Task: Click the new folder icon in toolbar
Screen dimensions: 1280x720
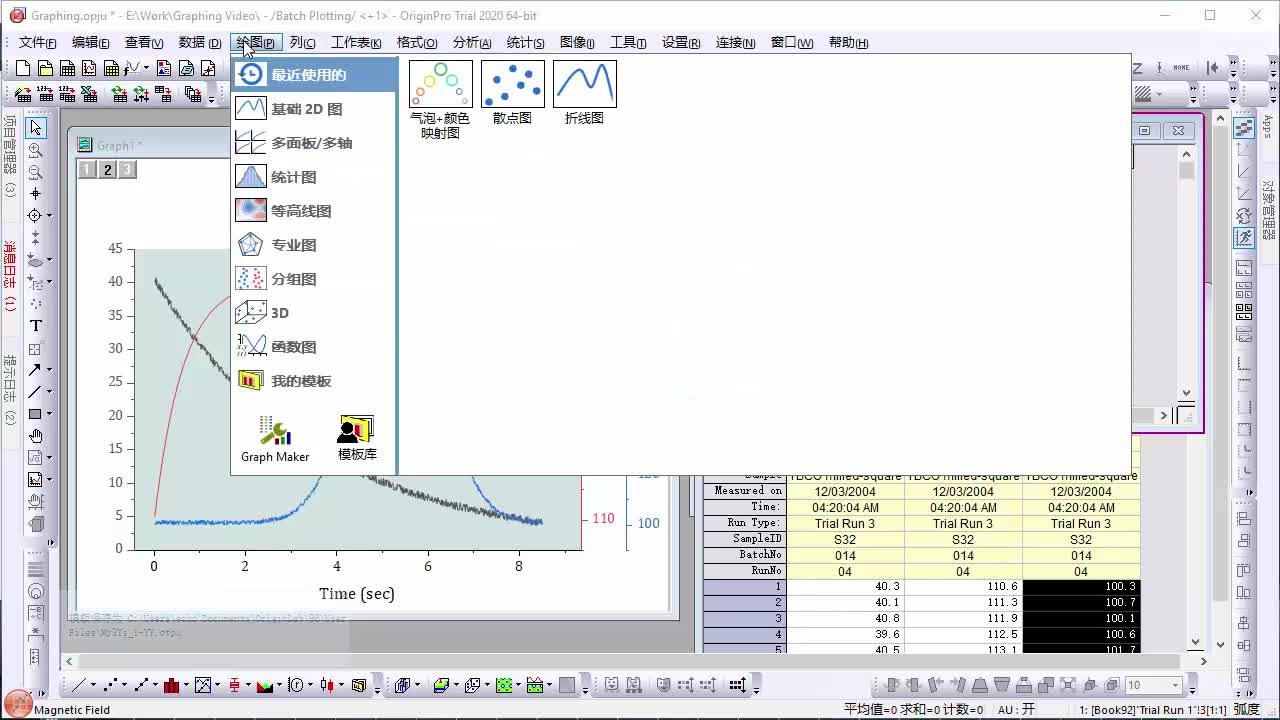Action: click(x=45, y=68)
